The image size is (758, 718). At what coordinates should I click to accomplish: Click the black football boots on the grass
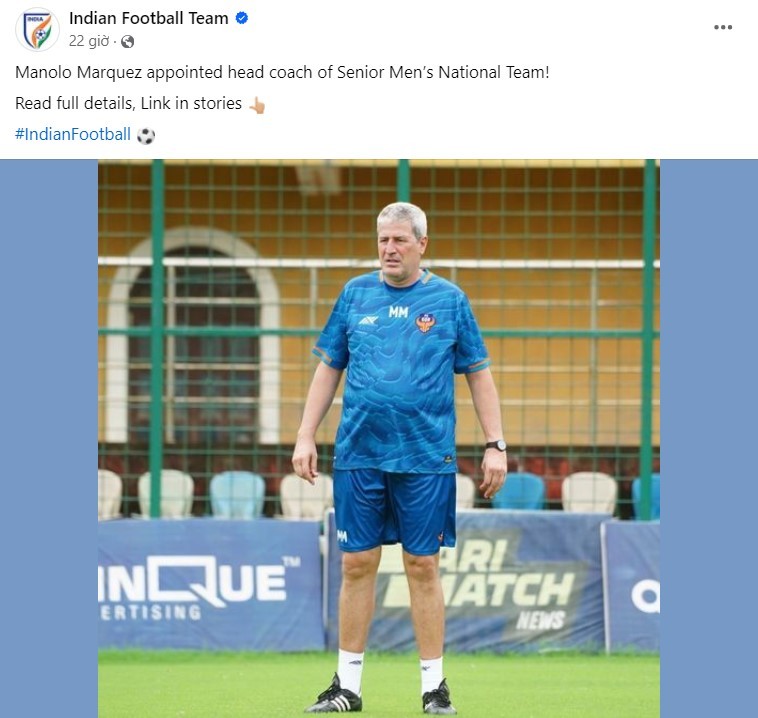pos(381,696)
